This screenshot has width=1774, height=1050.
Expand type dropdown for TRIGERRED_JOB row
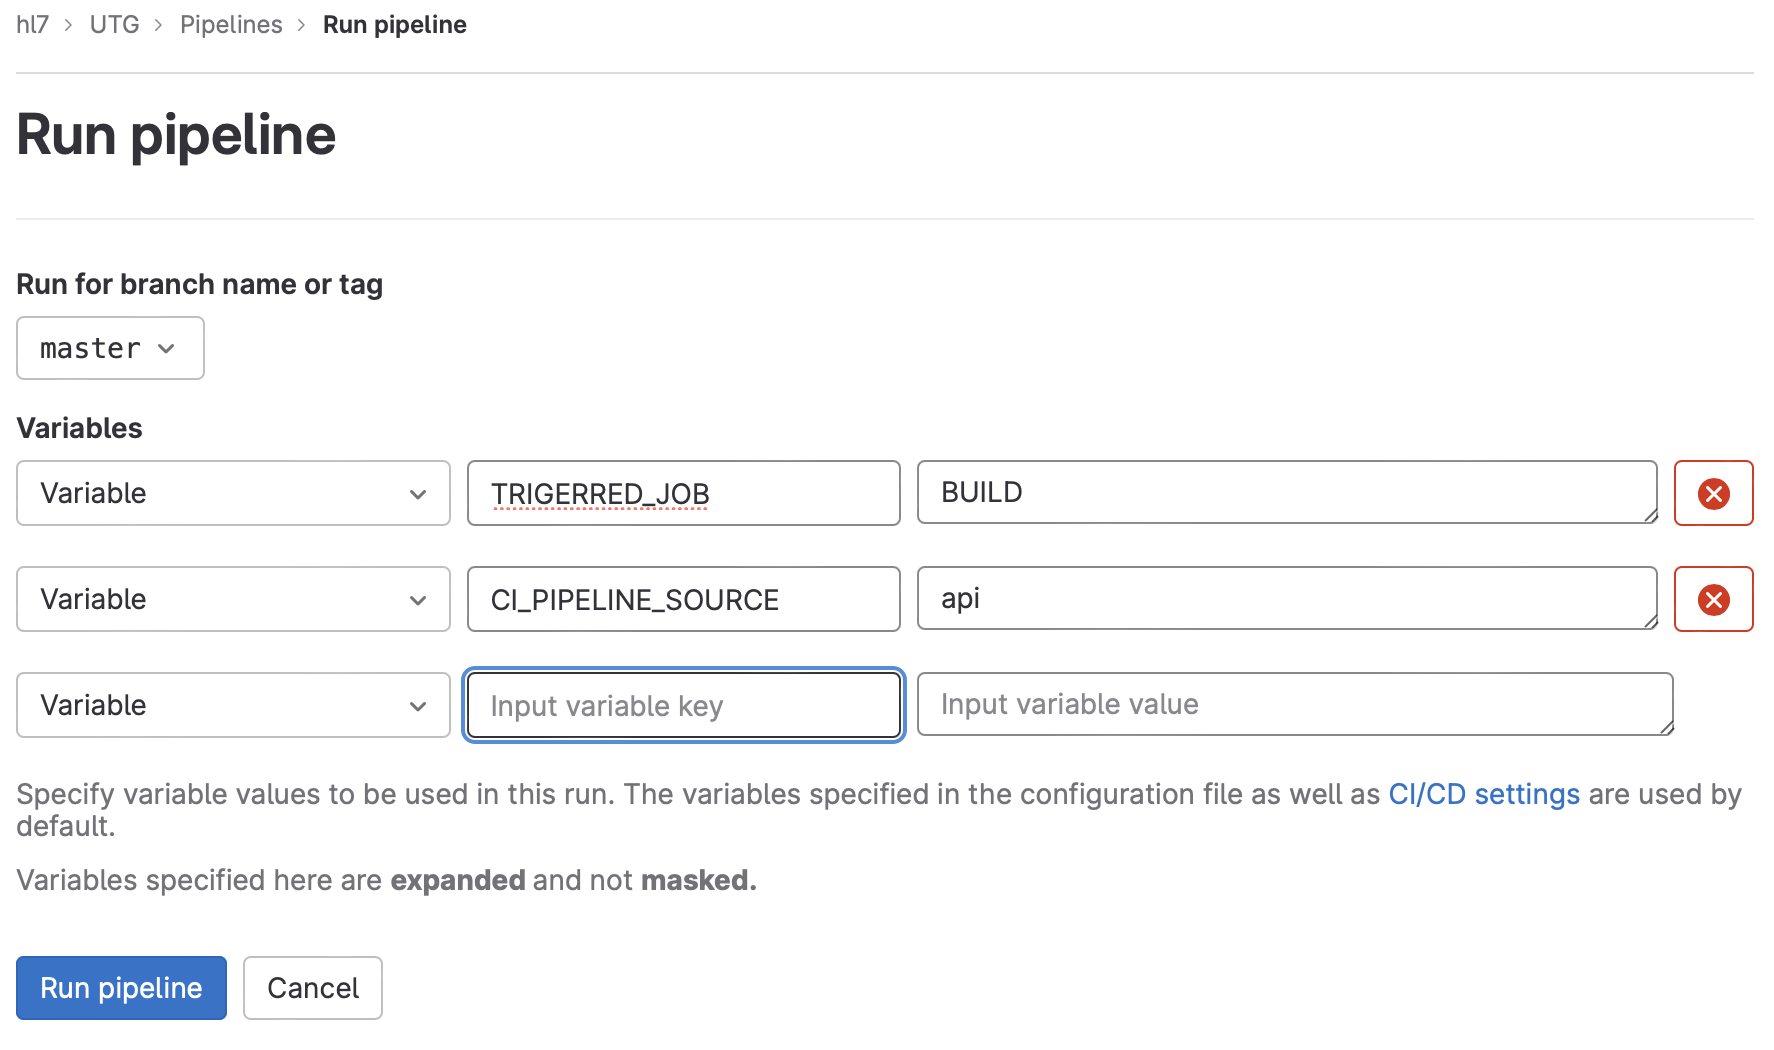233,493
